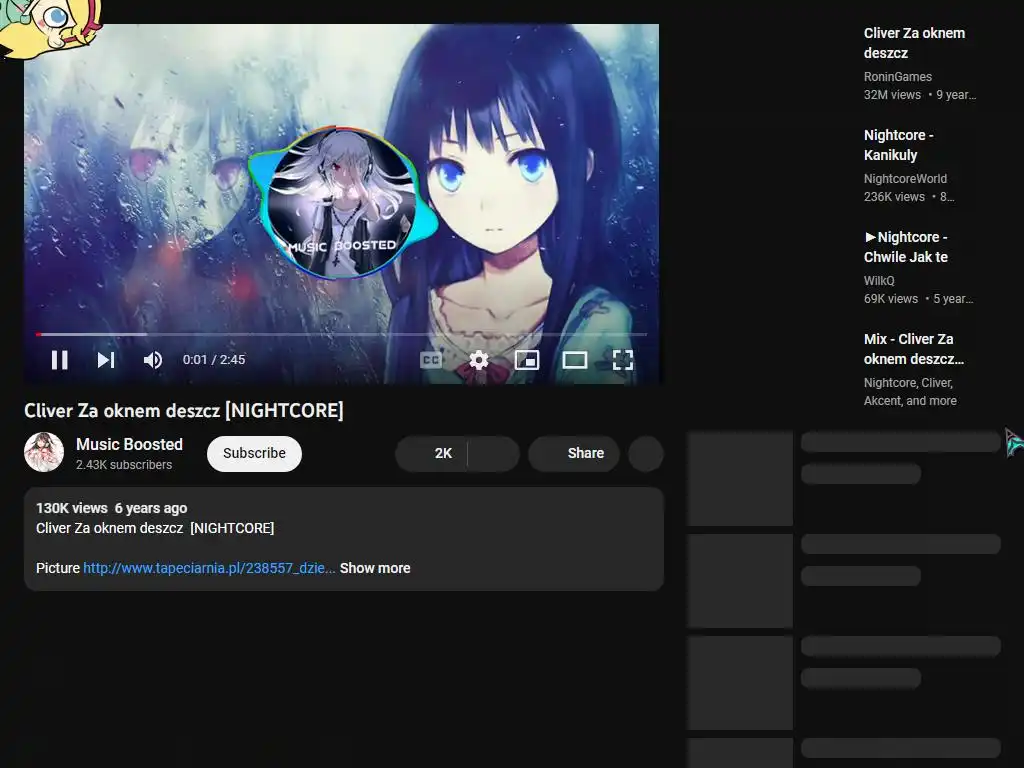Open video settings gear icon
Viewport: 1024px width, 768px height.
coord(479,360)
